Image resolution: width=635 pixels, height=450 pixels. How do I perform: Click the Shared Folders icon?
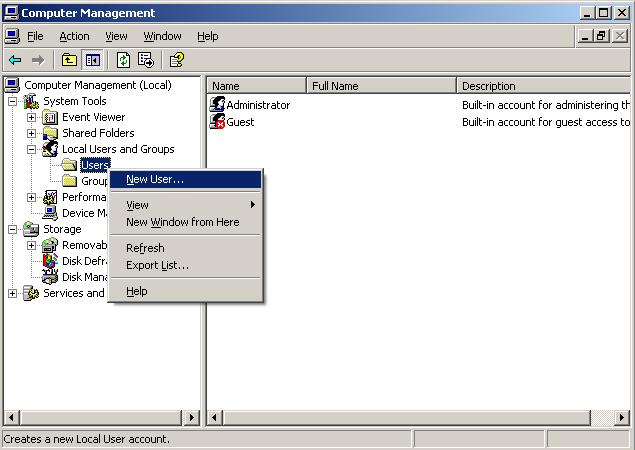pos(50,133)
